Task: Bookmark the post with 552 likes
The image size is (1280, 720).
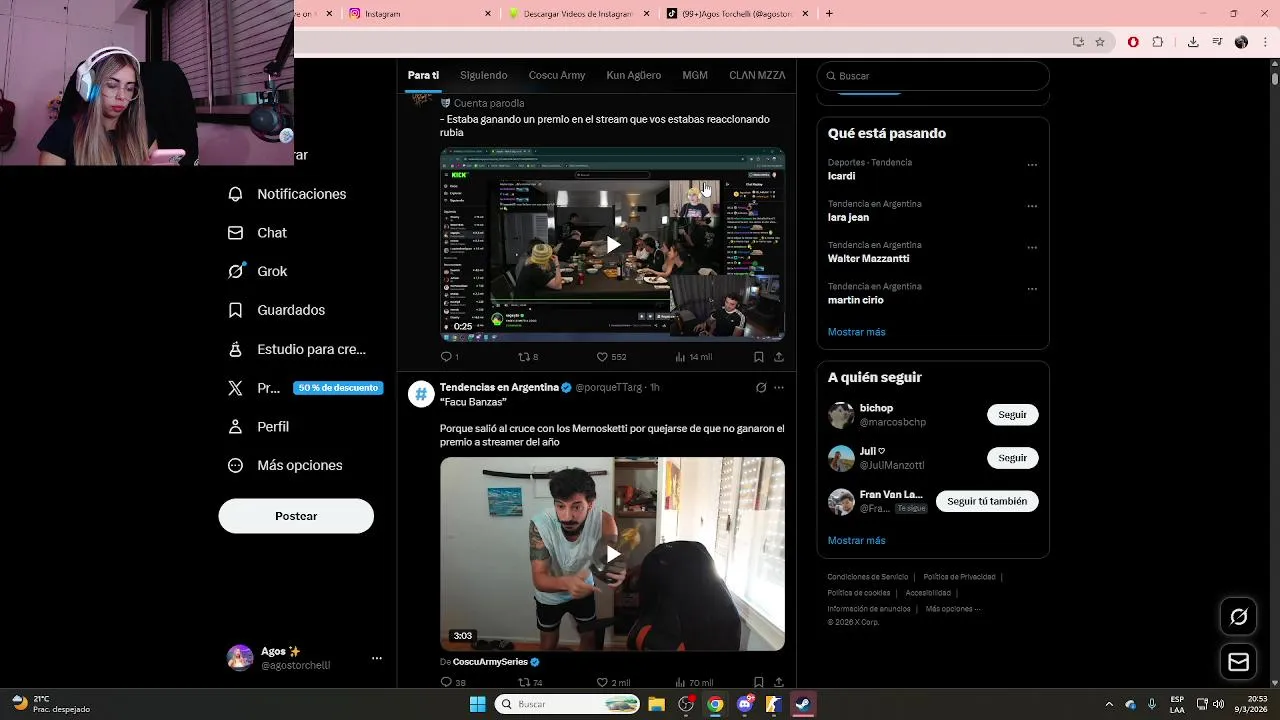Action: pos(758,357)
